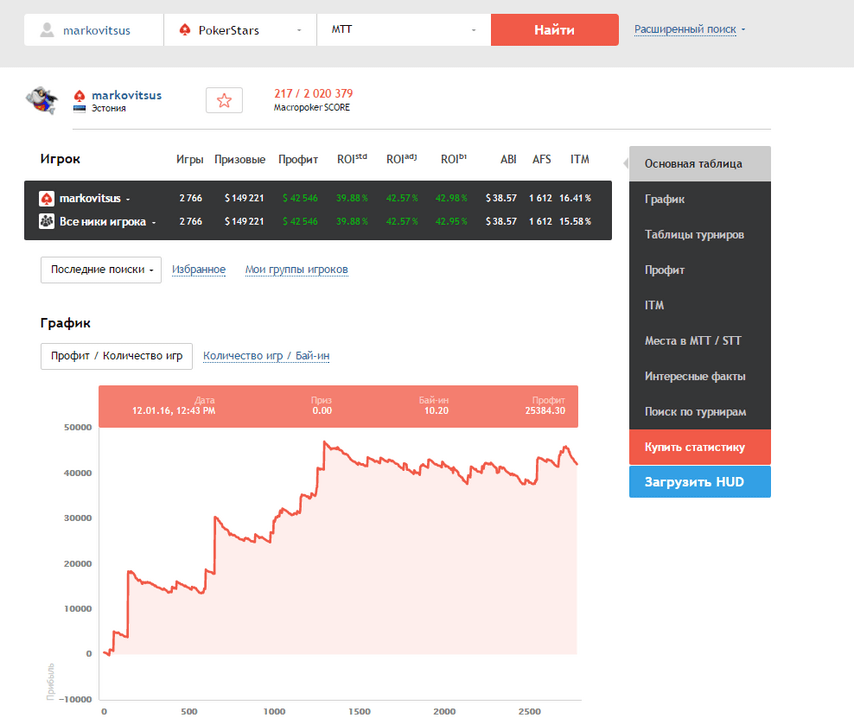The height and width of the screenshot is (718, 854).
Task: Switch to Количество игр / Бай-ин chart
Action: coord(266,356)
